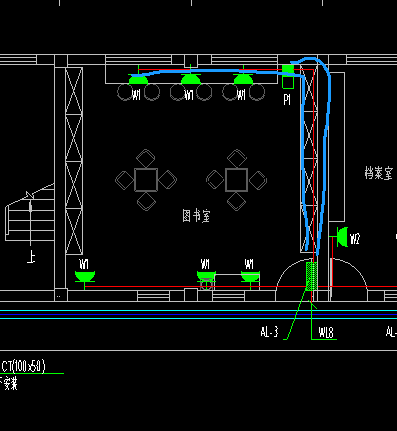This screenshot has height=431, width=397.
Task: Click the 档案室 room label
Action: [379, 174]
